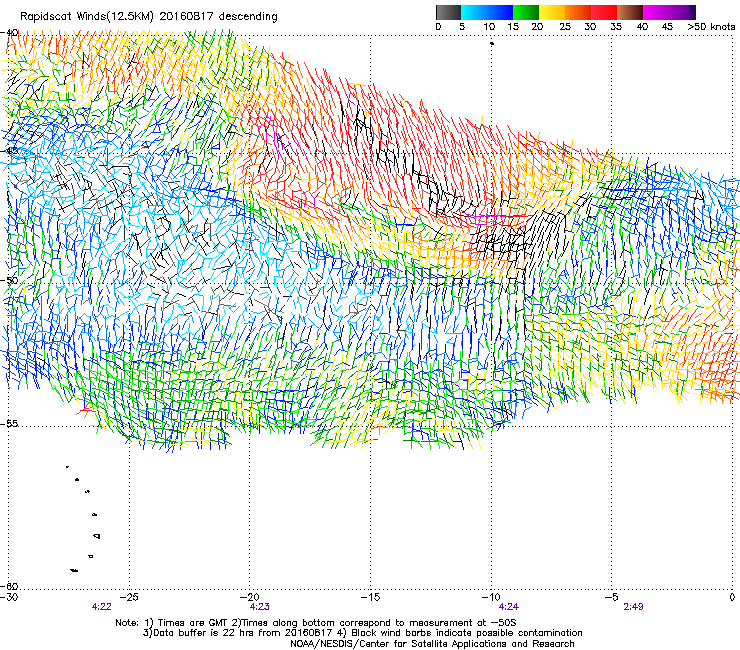The width and height of the screenshot is (740, 650).
Task: Click the longitude axis label '-10'
Action: pyautogui.click(x=491, y=597)
